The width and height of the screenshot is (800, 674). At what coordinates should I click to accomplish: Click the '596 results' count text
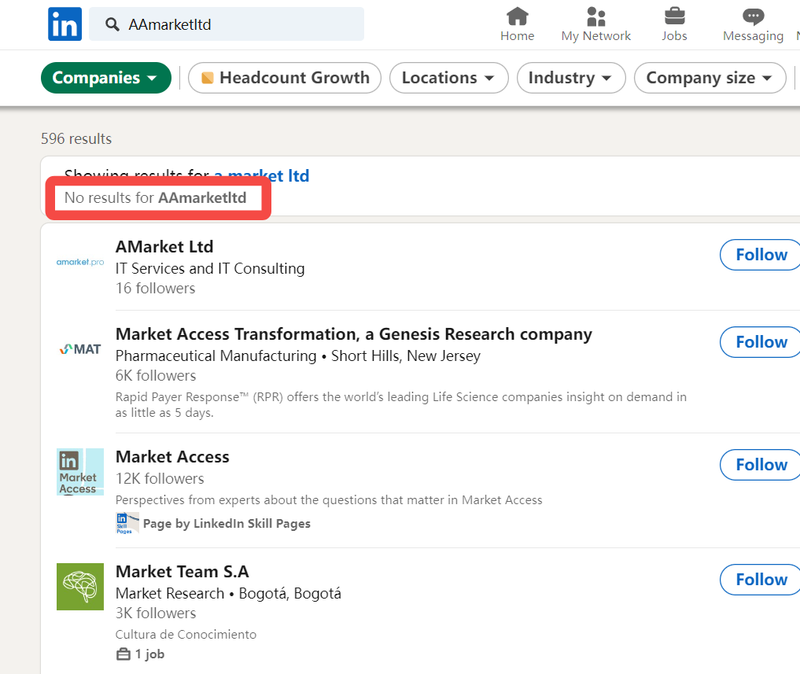[x=76, y=139]
